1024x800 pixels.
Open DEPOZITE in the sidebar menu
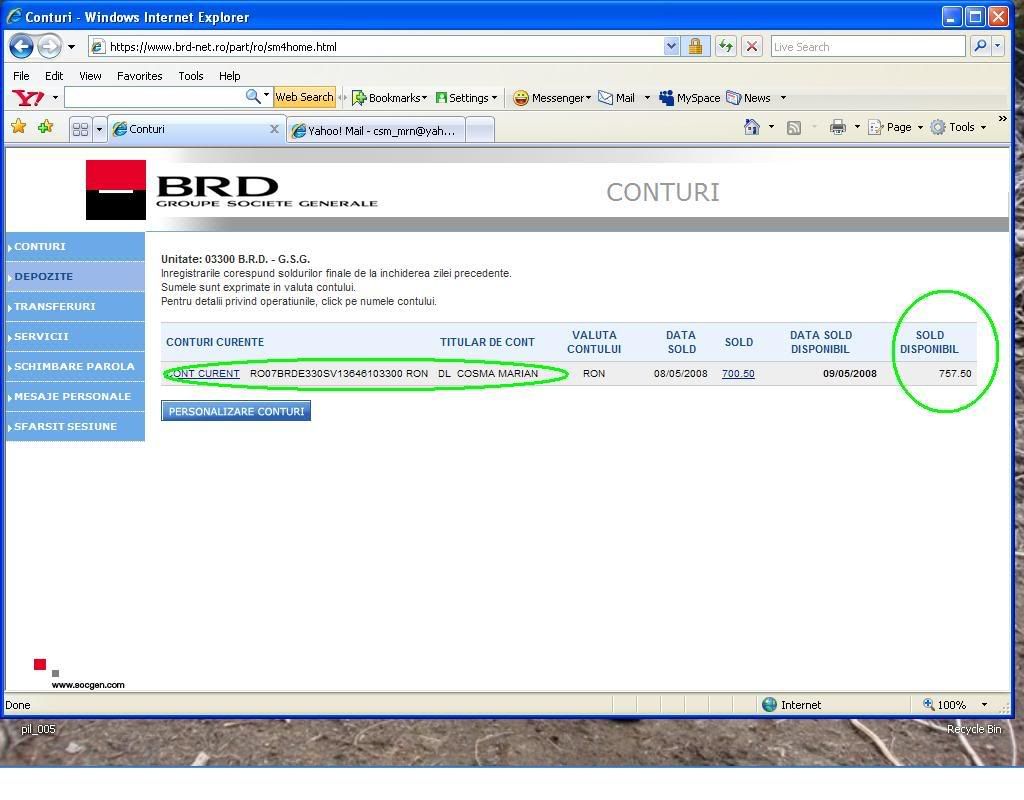(x=75, y=276)
